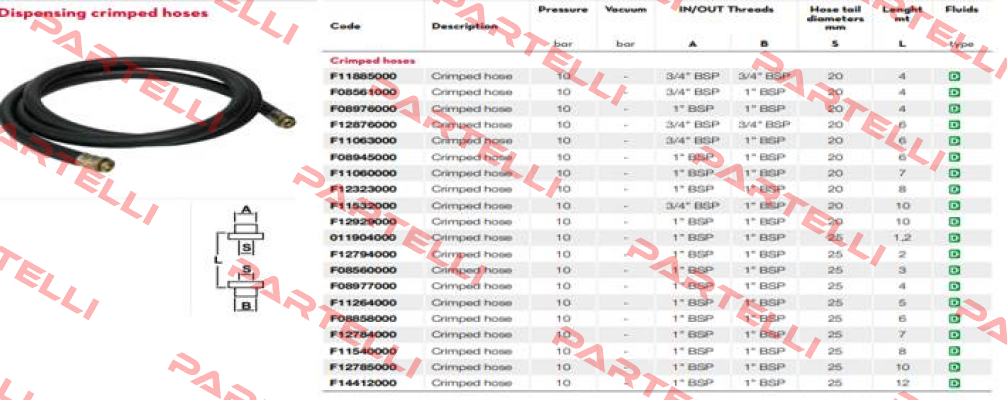This screenshot has width=1007, height=400.
Task: Select product code F11885000
Action: coord(363,76)
